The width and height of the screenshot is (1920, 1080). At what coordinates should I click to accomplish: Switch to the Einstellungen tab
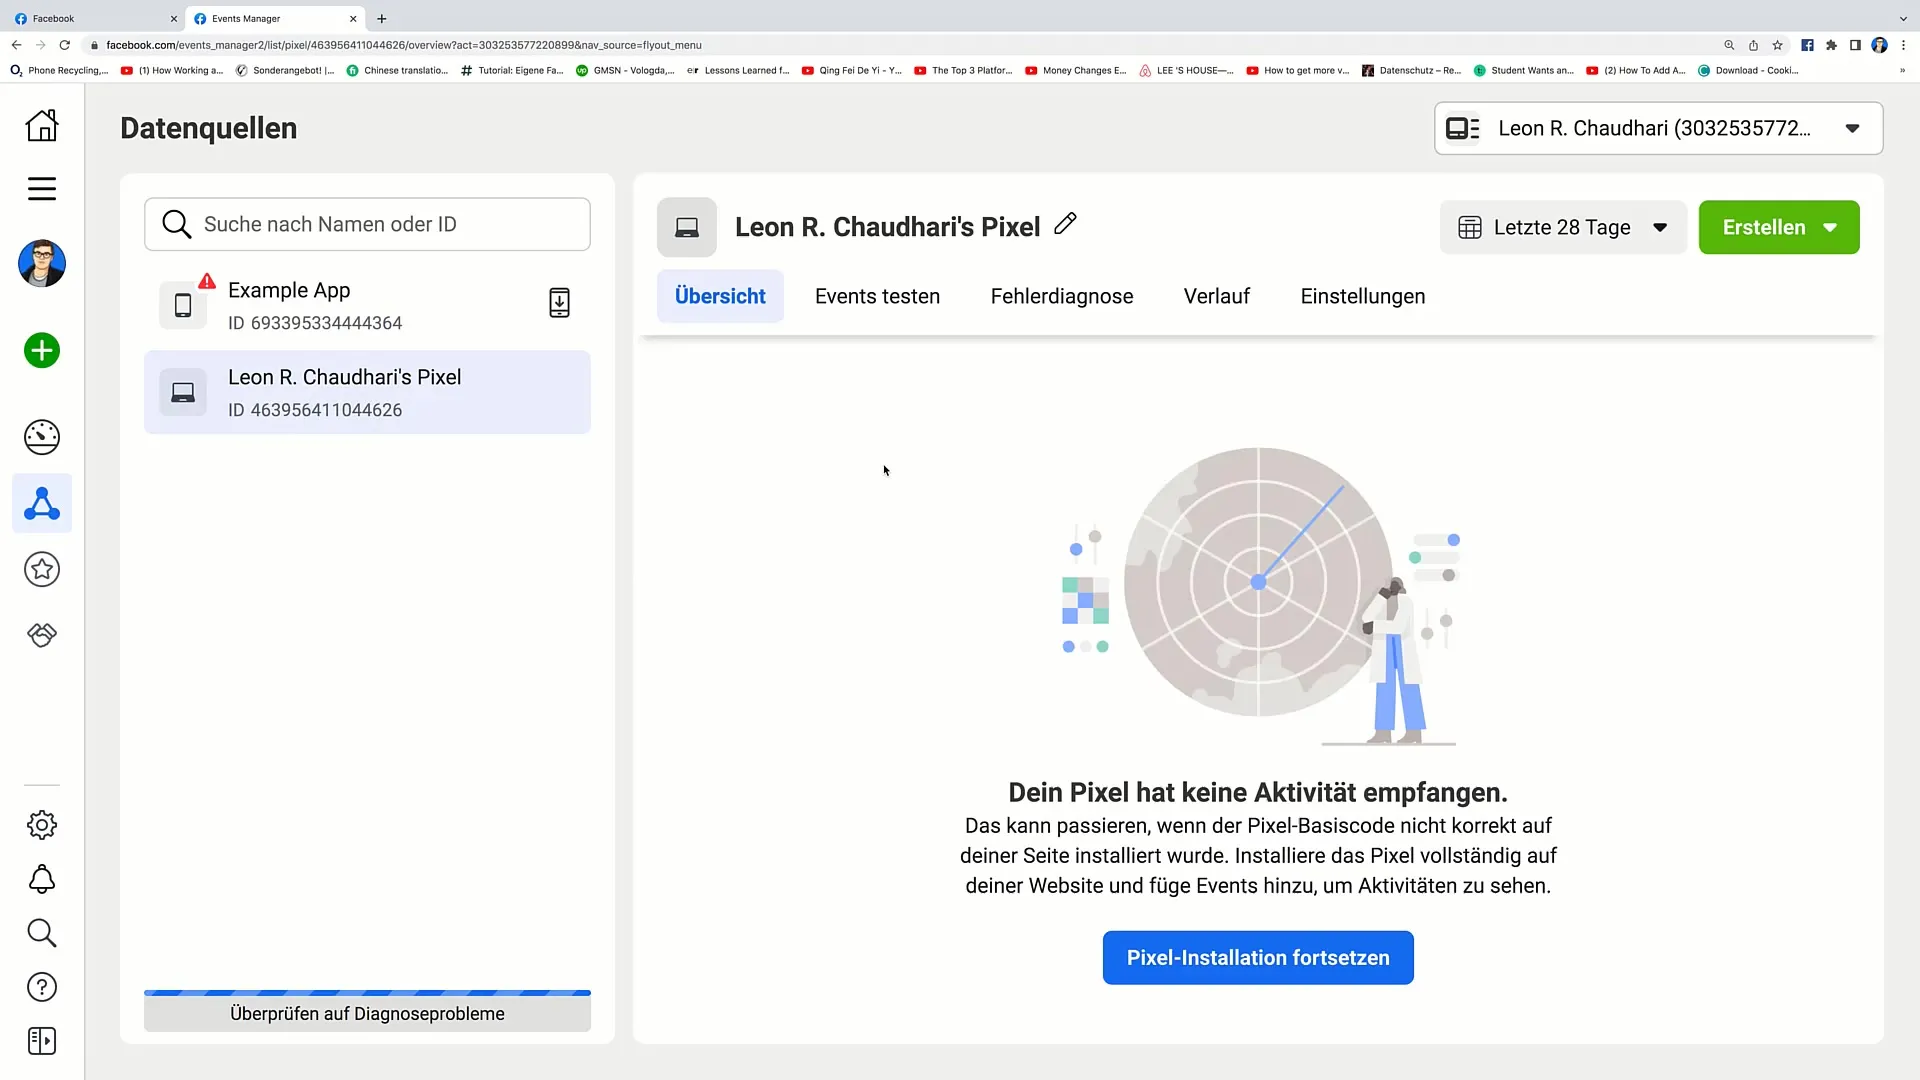pos(1362,295)
